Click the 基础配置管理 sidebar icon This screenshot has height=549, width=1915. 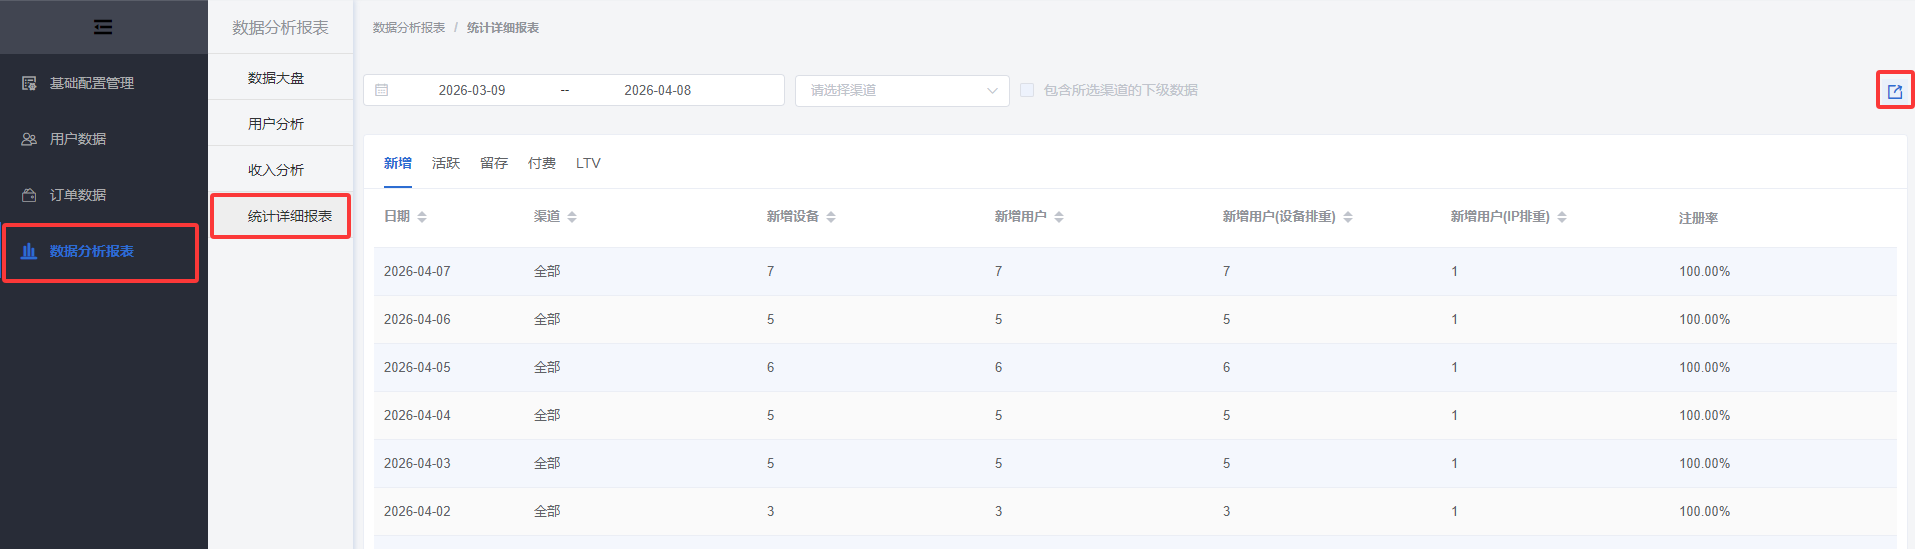[x=29, y=83]
